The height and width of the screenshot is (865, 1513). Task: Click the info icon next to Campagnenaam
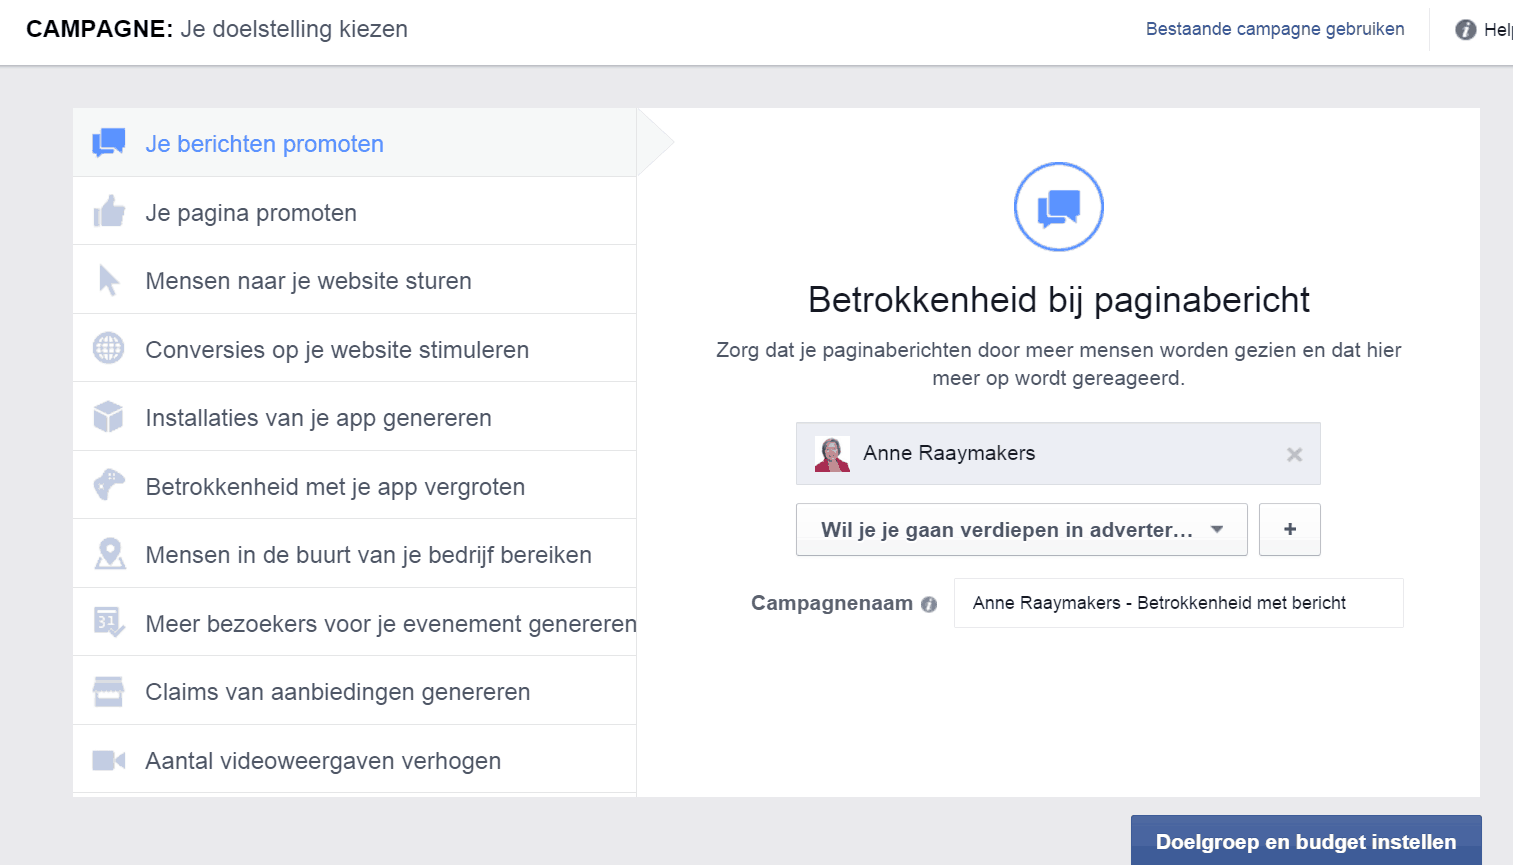[929, 604]
